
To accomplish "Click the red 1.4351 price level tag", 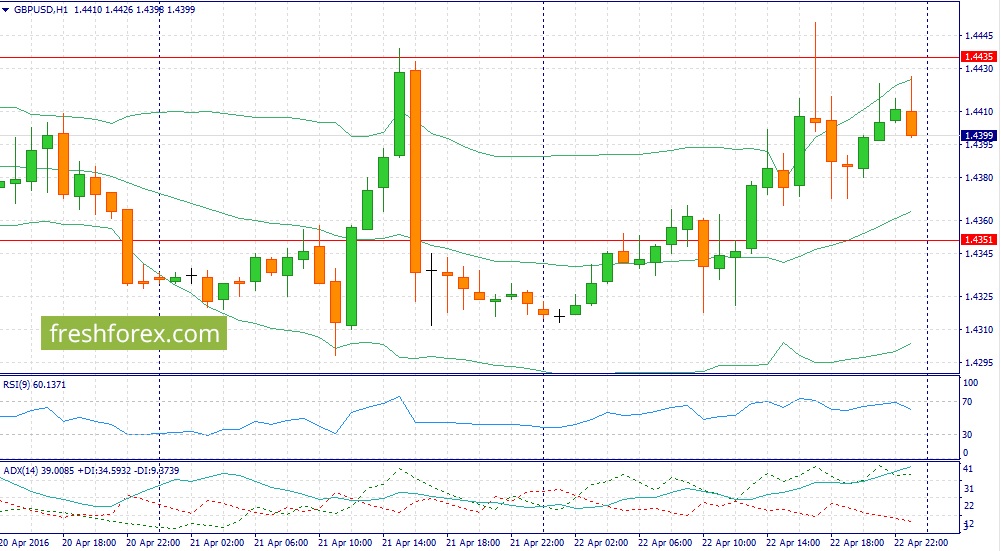I will pos(978,240).
